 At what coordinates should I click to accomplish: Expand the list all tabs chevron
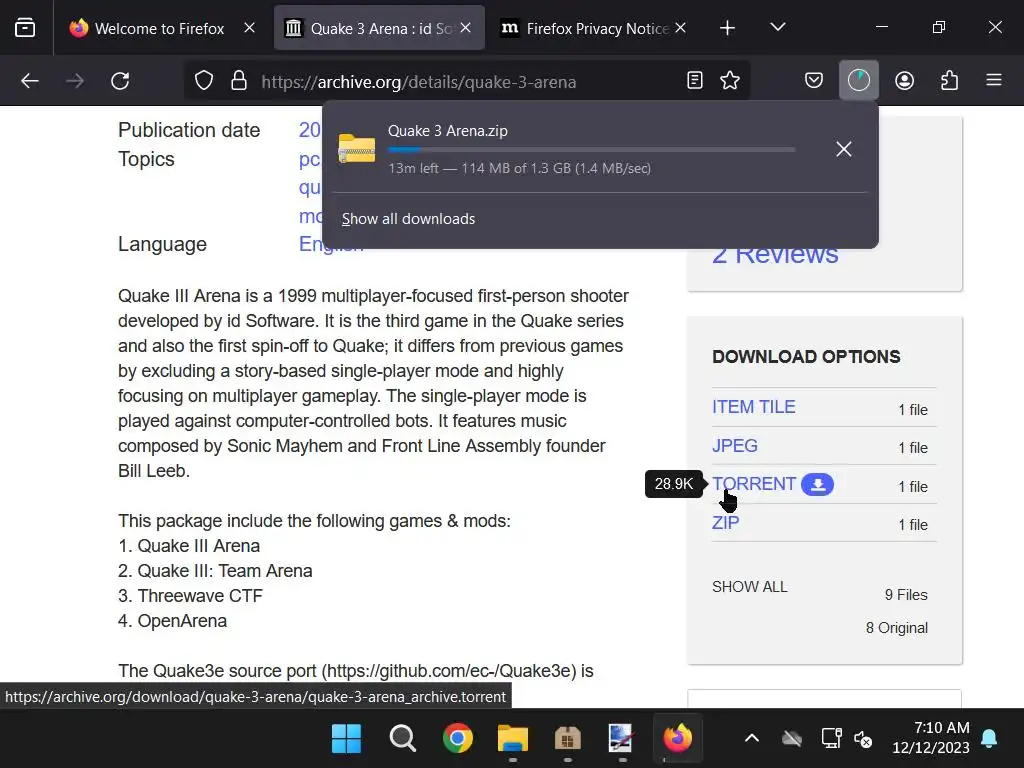click(777, 27)
